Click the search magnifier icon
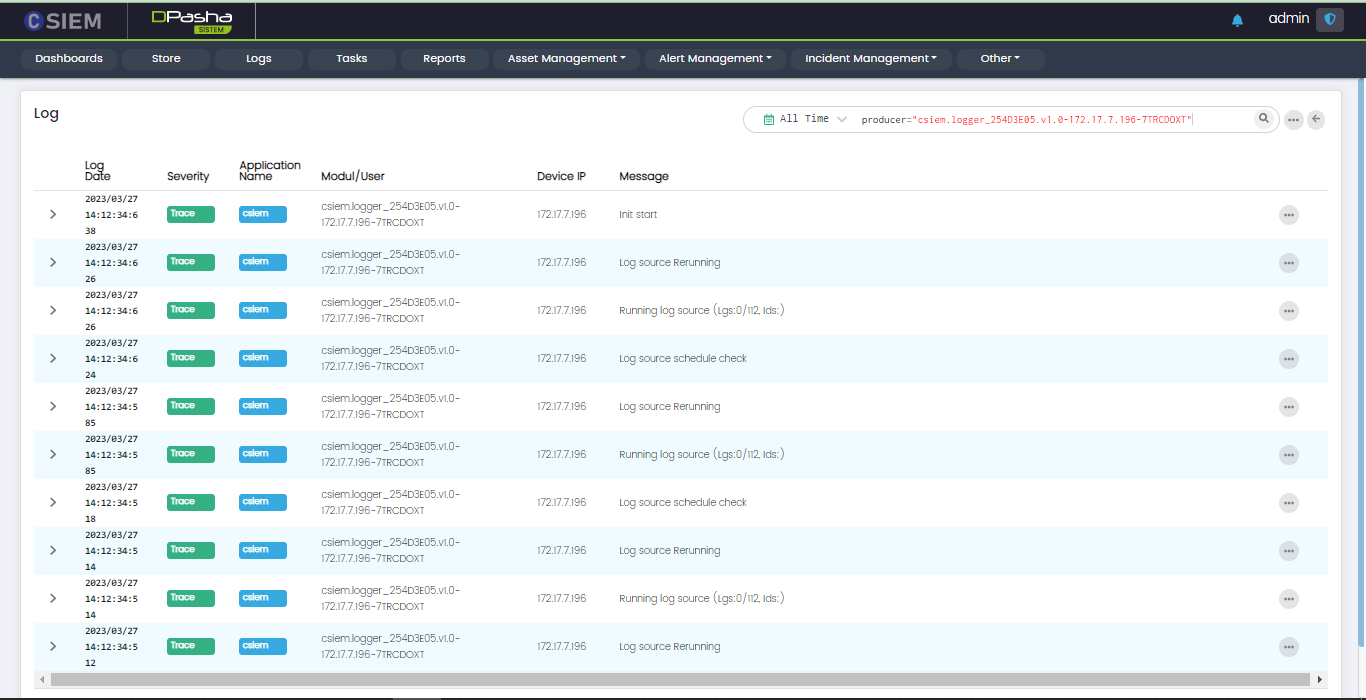 (x=1264, y=119)
